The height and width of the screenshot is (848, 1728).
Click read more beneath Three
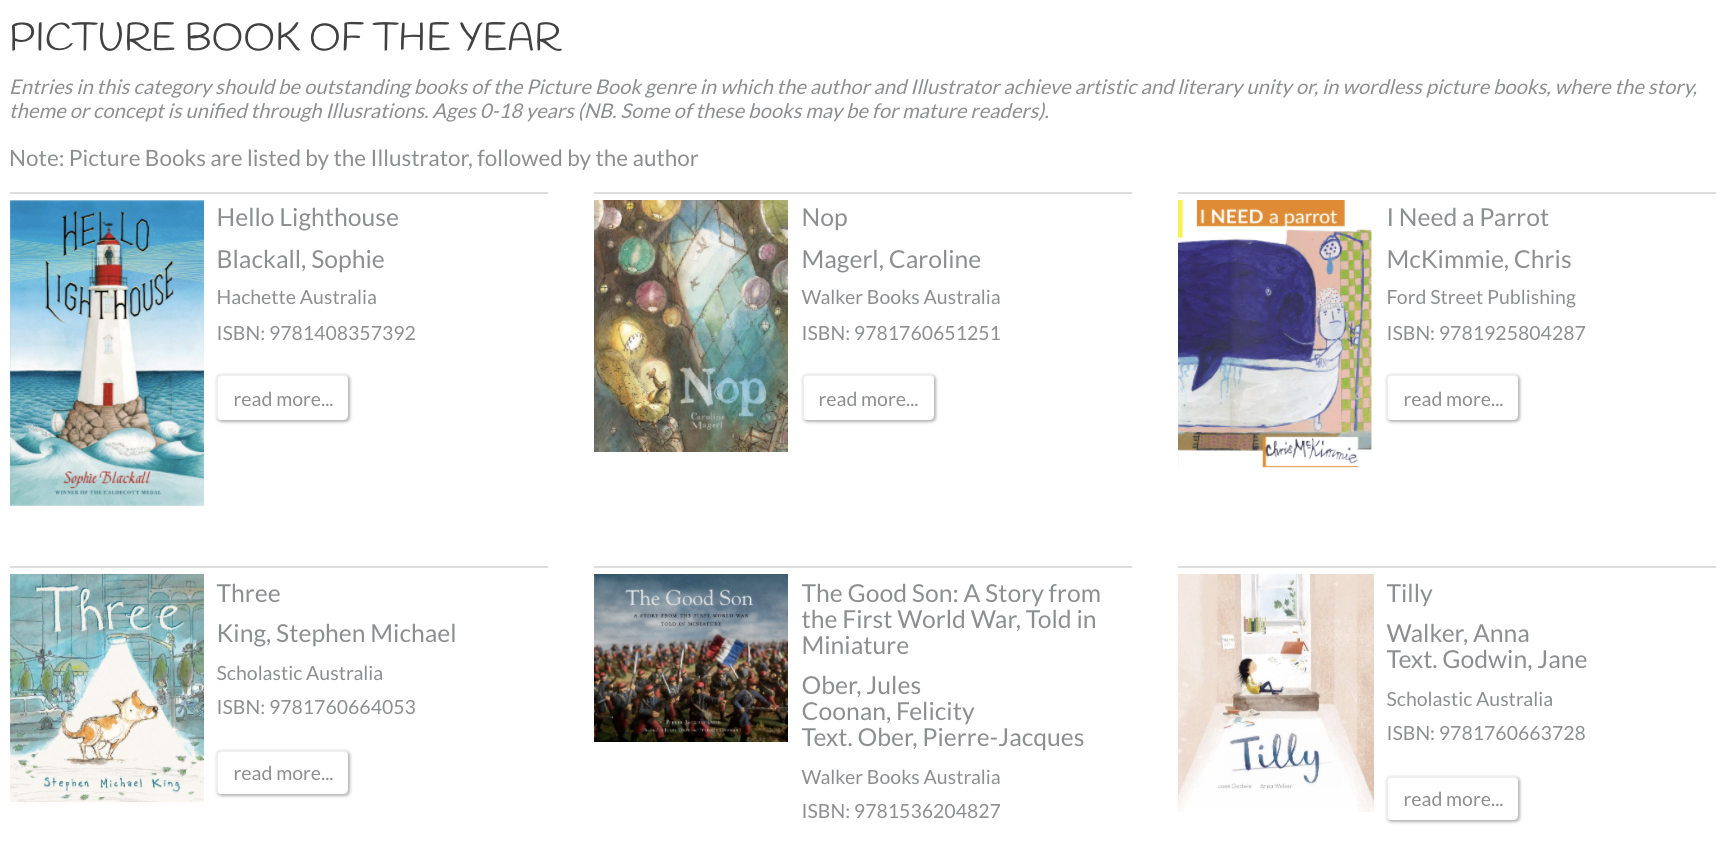tap(283, 772)
